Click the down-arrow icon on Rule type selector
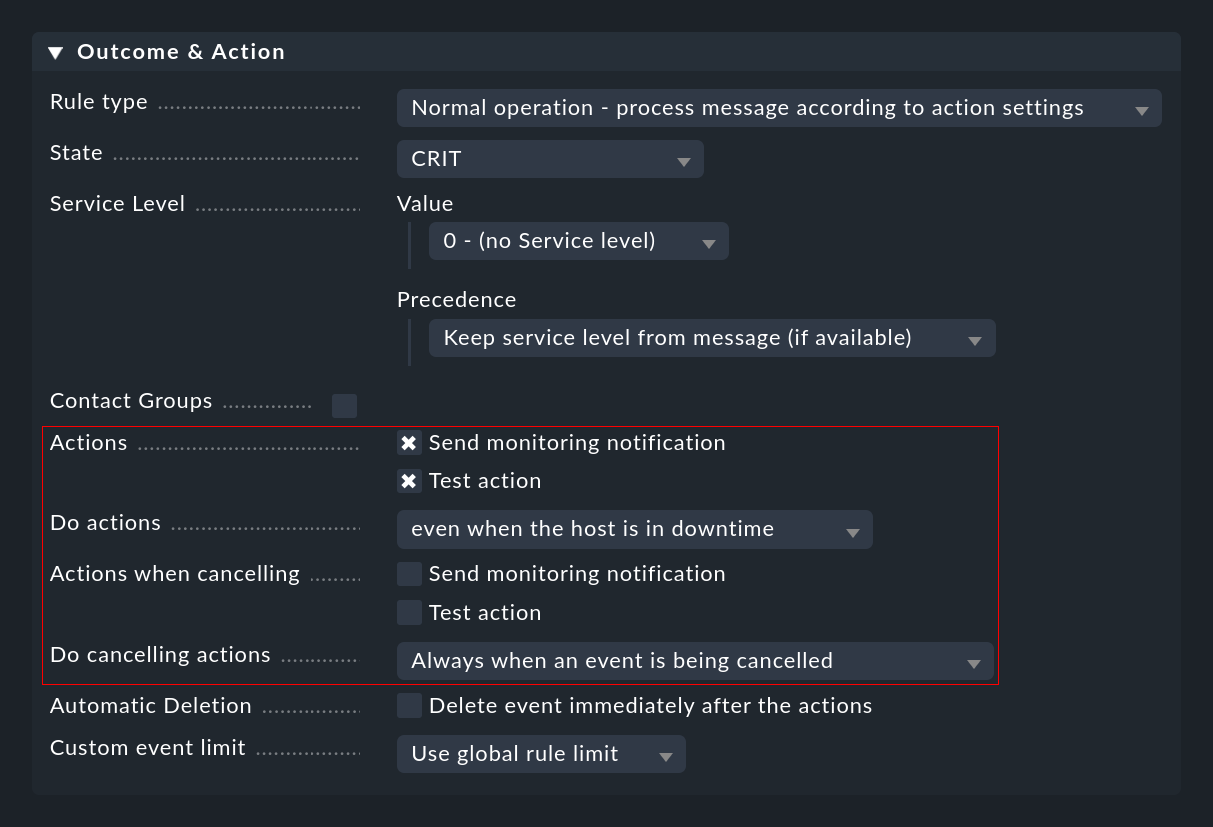The image size is (1213, 827). 1144,108
